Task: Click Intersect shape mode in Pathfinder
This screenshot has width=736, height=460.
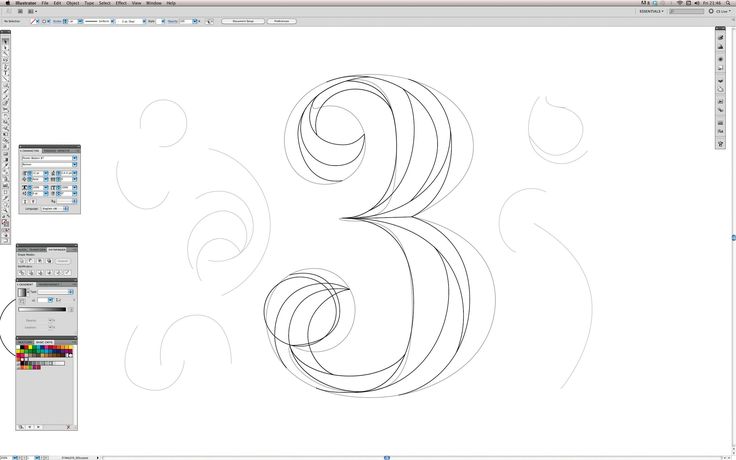Action: pyautogui.click(x=40, y=261)
